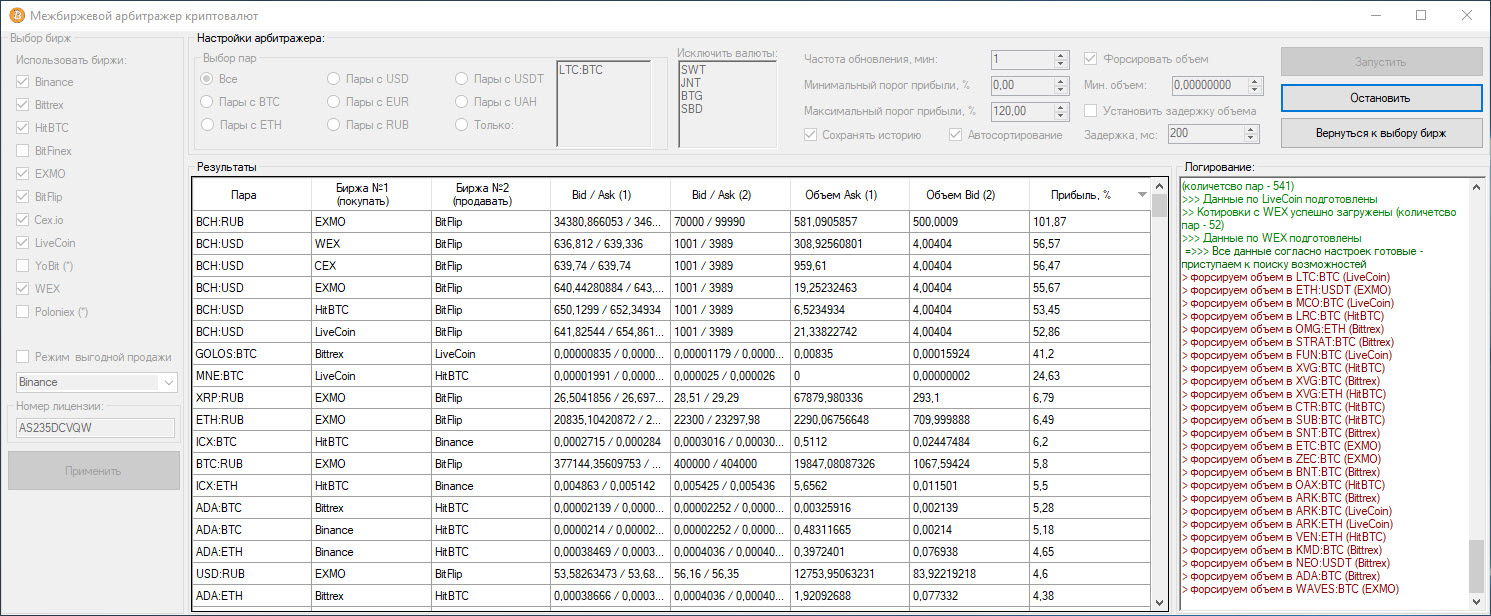Click the results table vertical scrollbar
The image size is (1491, 616).
[x=1159, y=395]
